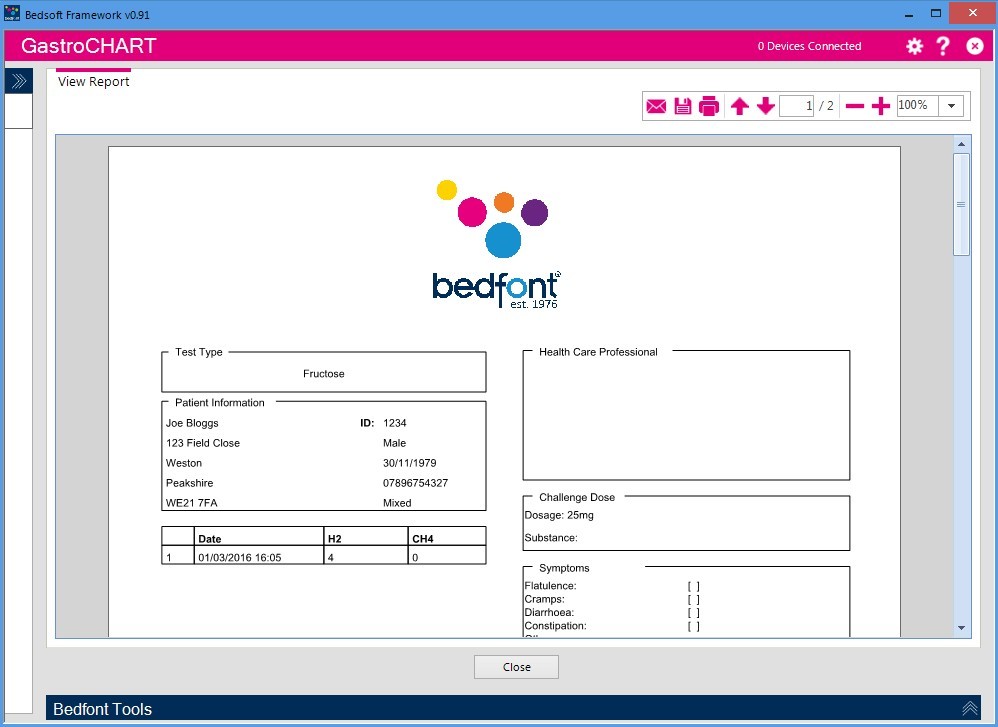Select the View Report tab
Image resolution: width=998 pixels, height=727 pixels.
(x=94, y=81)
